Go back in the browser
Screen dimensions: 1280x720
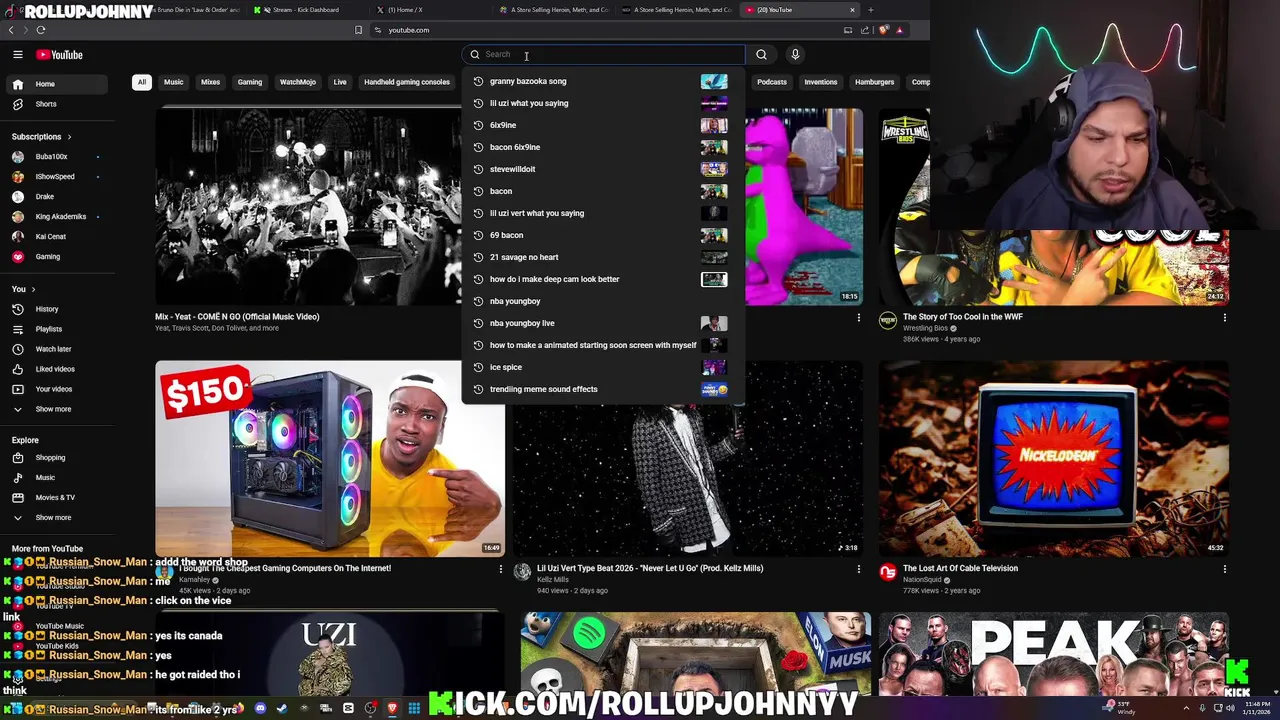point(12,30)
